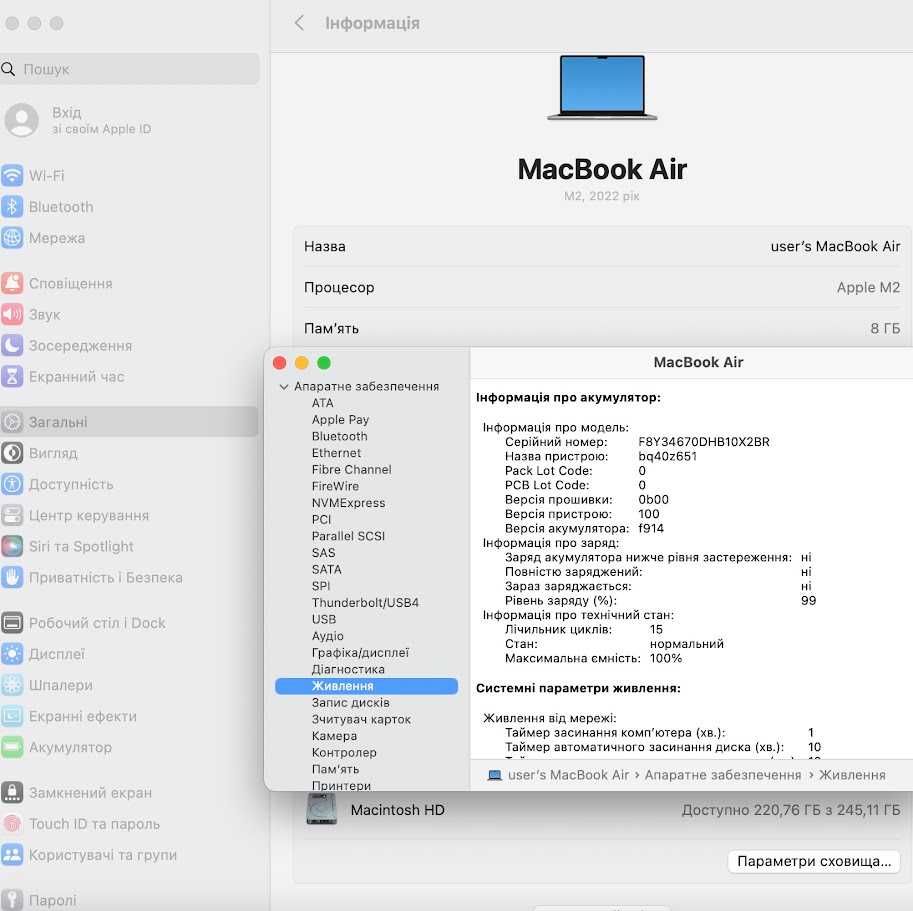Select Bluetooth in System Information tree
Screen dimensions: 913x911
point(339,436)
